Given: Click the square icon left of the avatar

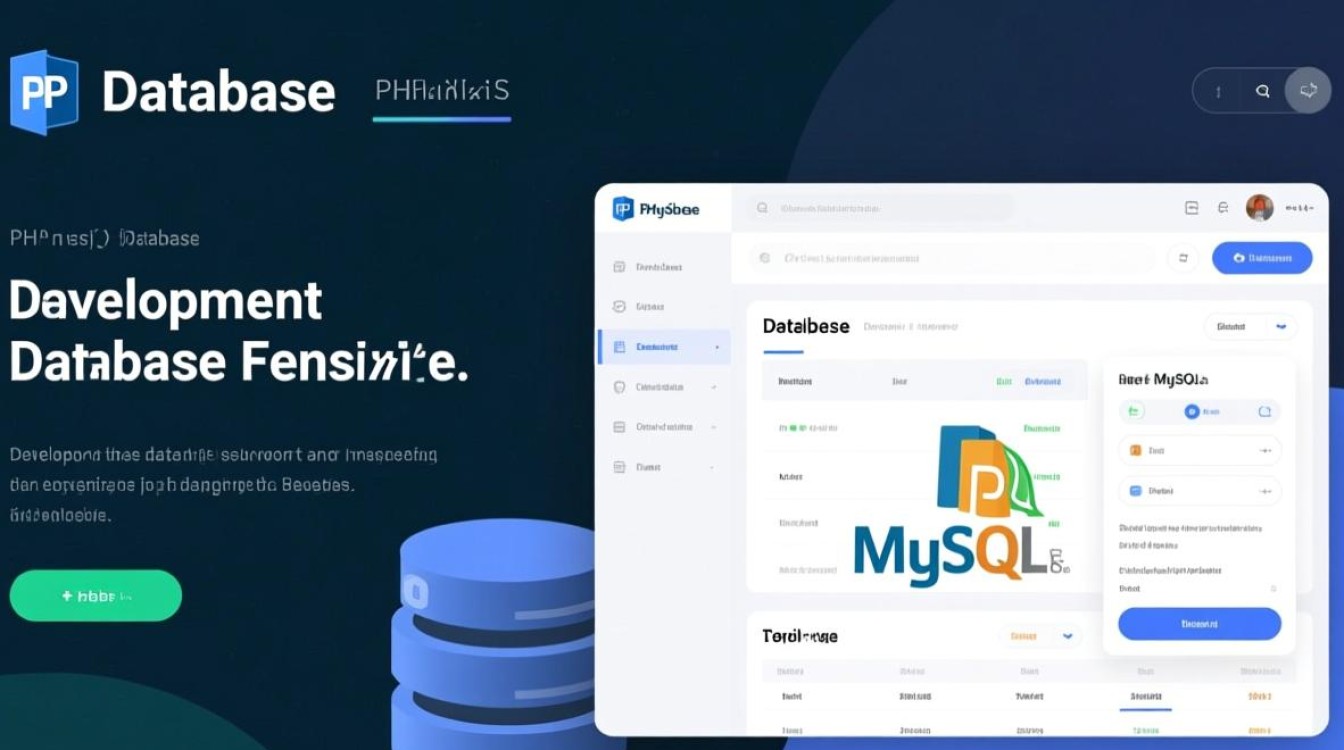Looking at the screenshot, I should click(x=1191, y=208).
